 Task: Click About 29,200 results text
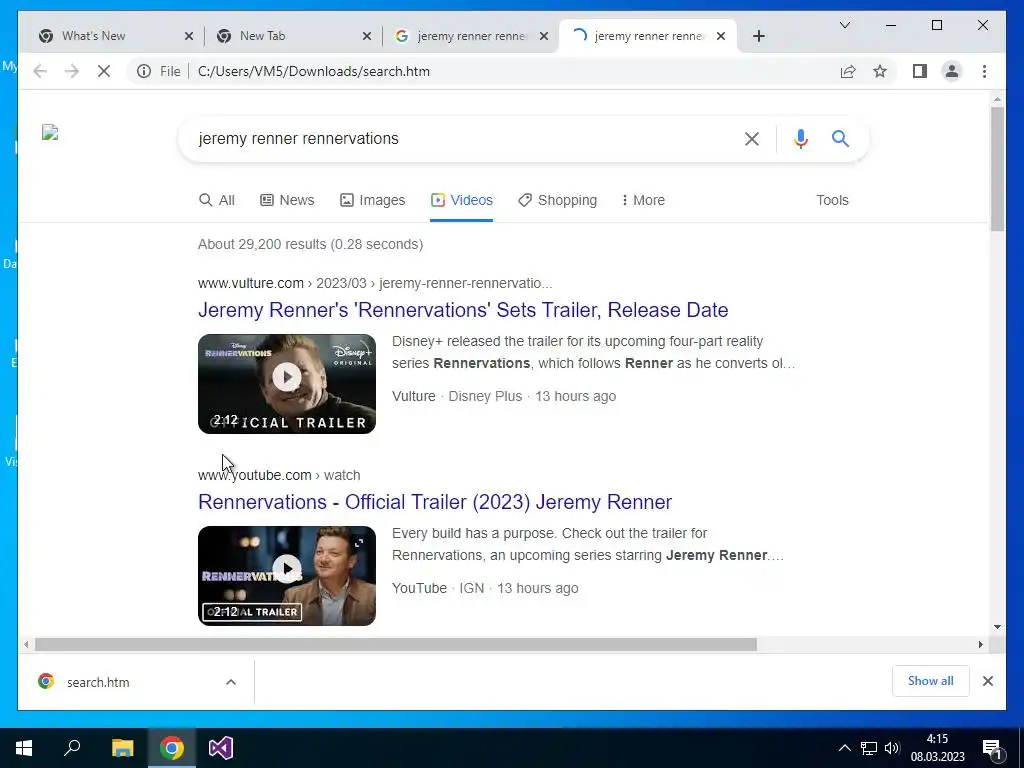(x=310, y=244)
